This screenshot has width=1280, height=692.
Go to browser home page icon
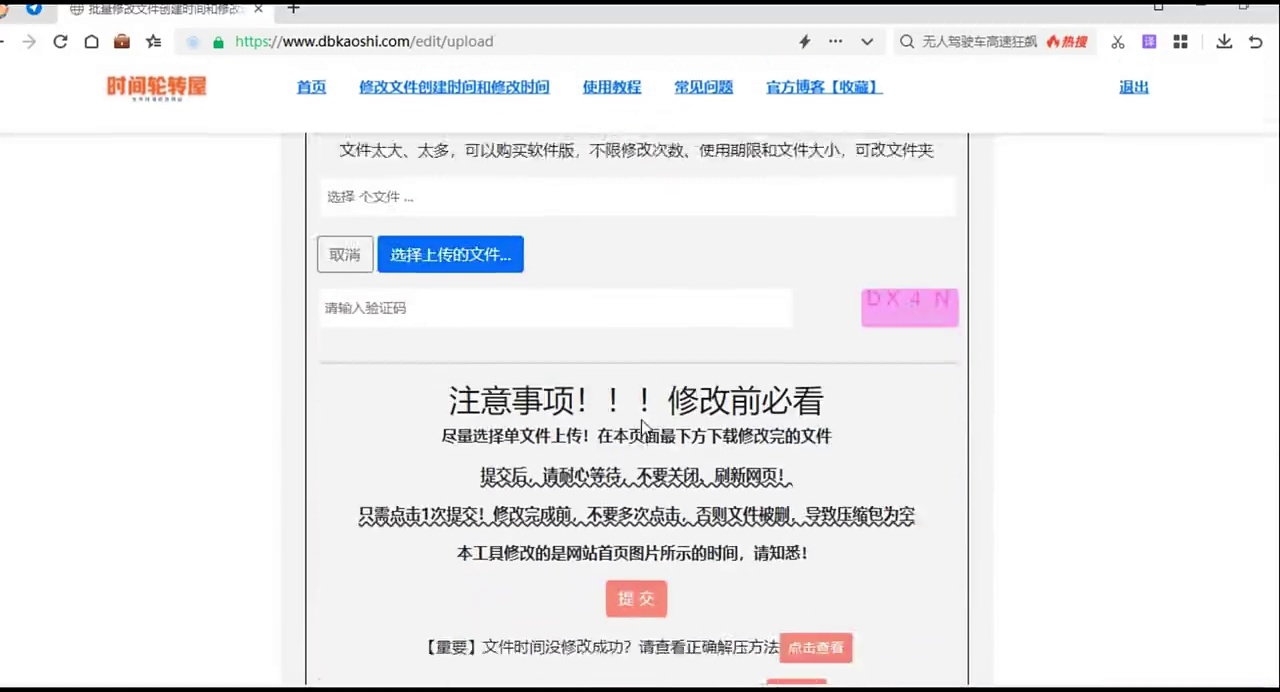coord(91,42)
